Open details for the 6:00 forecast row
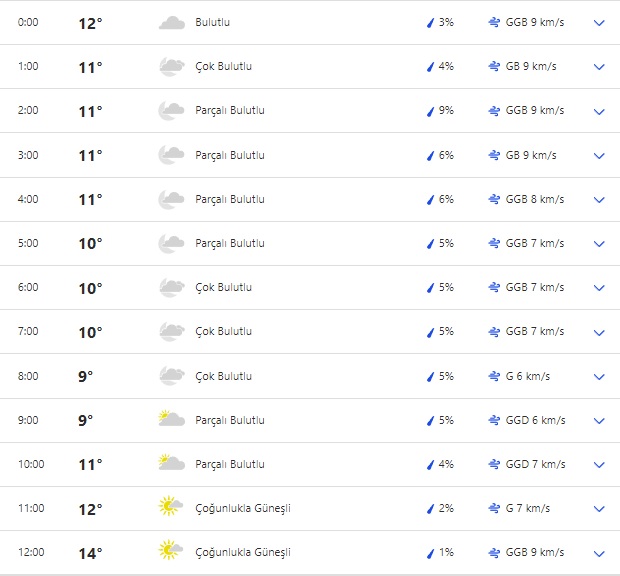This screenshot has width=620, height=576. coord(599,288)
